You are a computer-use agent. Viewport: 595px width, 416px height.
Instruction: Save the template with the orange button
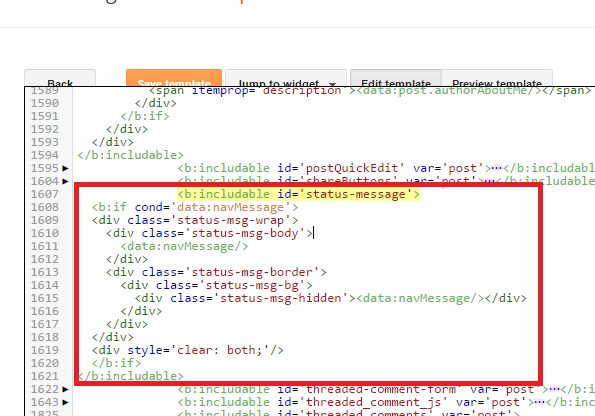[174, 78]
